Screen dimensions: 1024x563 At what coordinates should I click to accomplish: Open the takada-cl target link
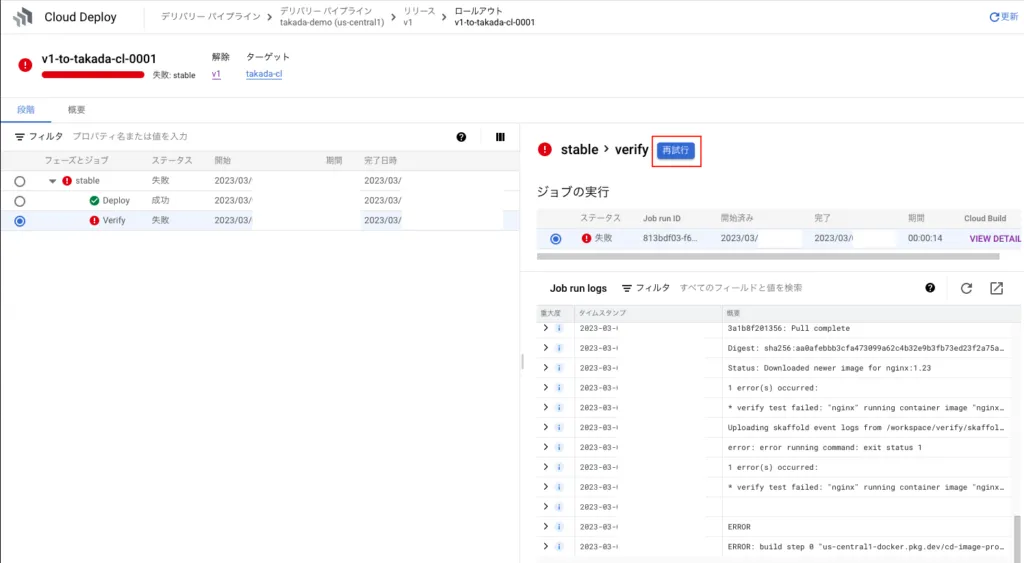coord(264,74)
